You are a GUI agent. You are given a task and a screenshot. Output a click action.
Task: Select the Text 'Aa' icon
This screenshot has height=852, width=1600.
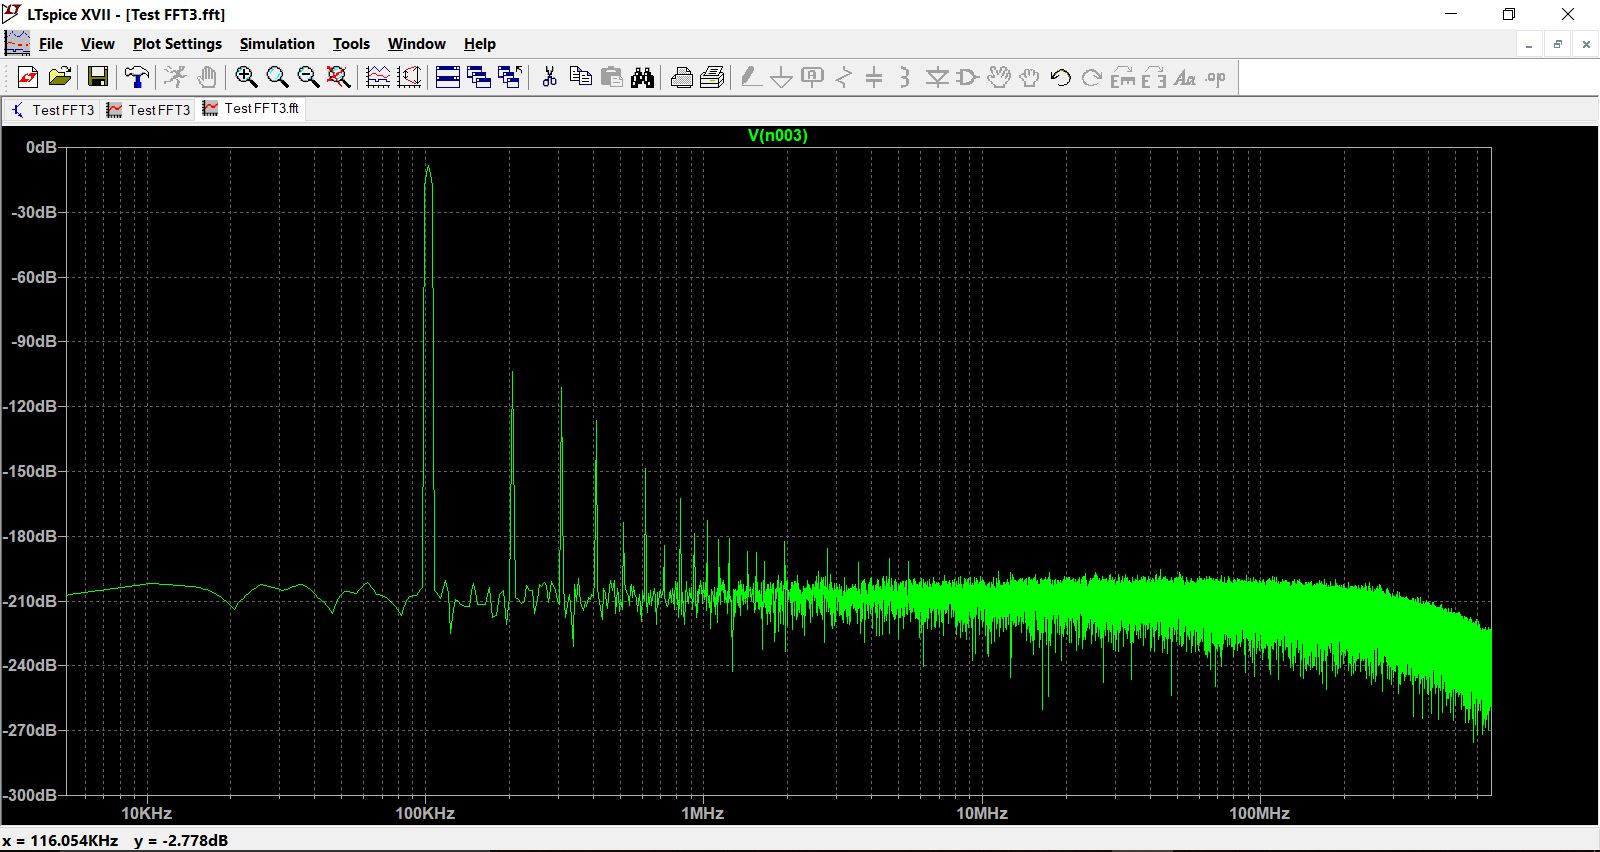(x=1185, y=77)
